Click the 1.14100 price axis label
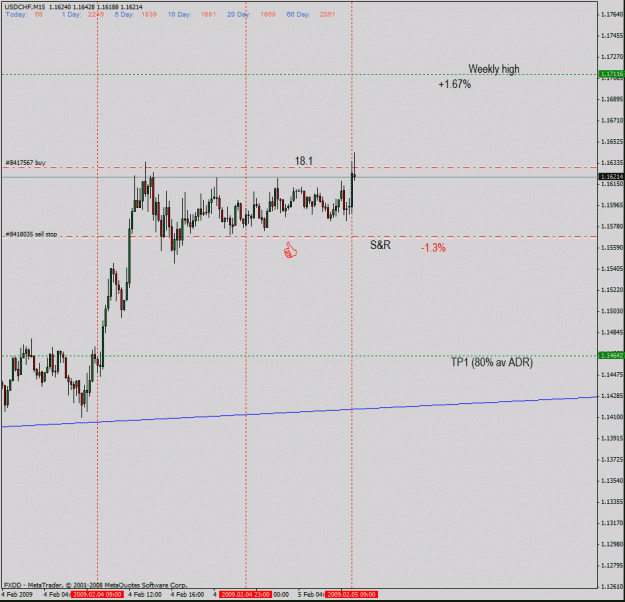Viewport: 625px width, 602px height. 612,417
